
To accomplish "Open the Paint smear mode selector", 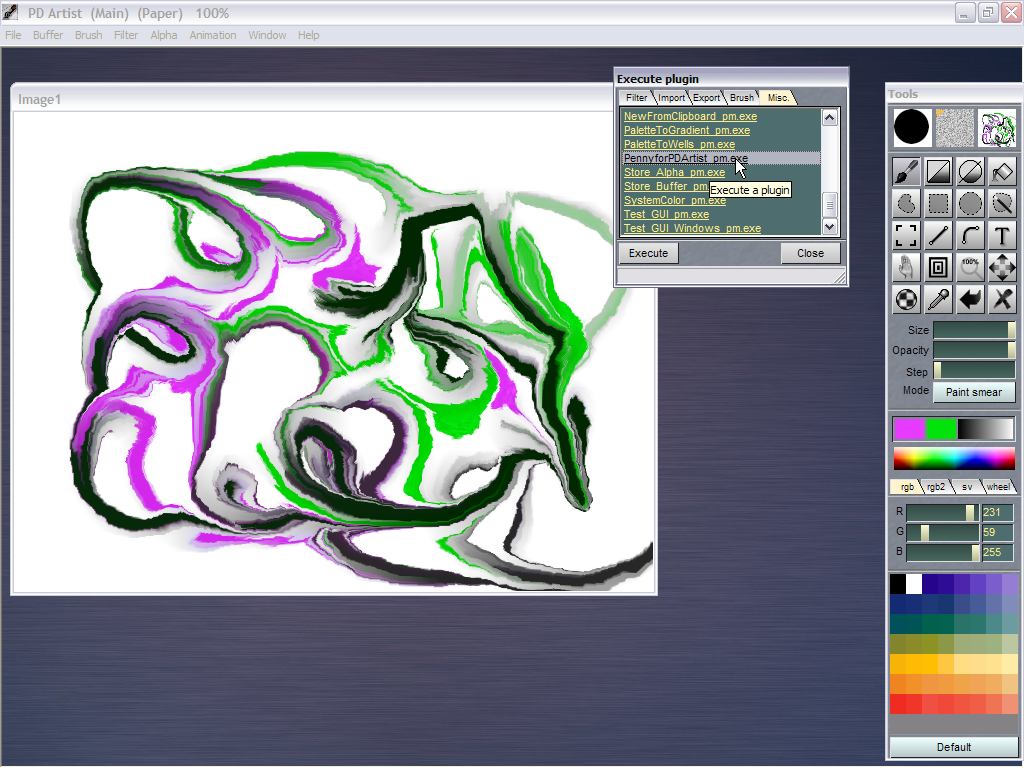I will [x=973, y=392].
